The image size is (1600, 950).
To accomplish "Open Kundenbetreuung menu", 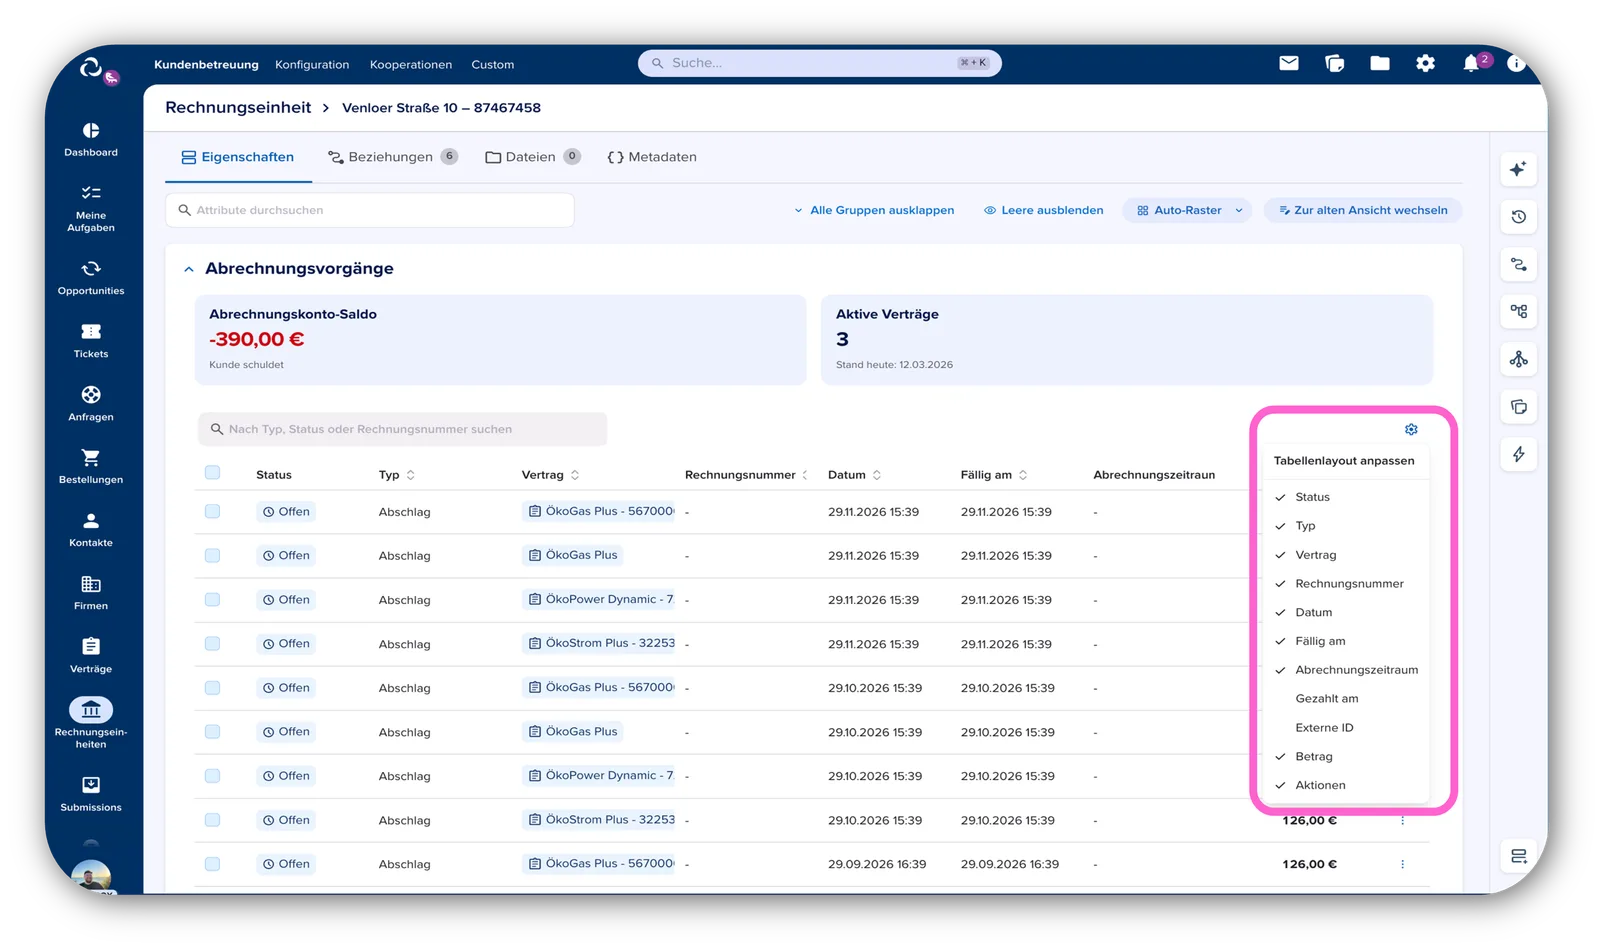I will tap(206, 64).
